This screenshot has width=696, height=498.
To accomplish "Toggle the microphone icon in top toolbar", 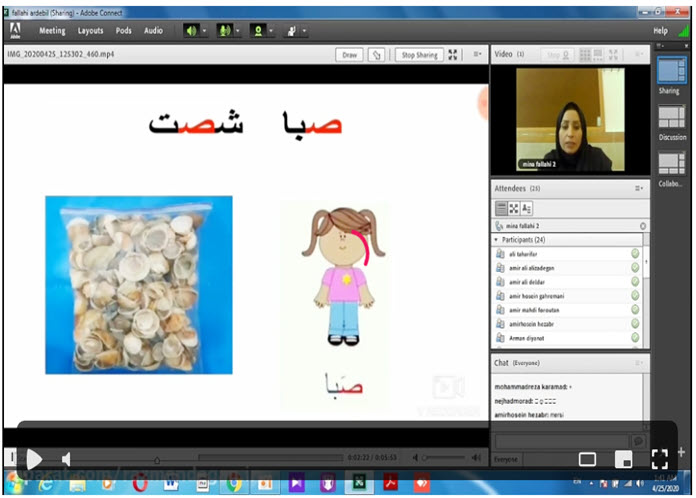I will coord(225,31).
